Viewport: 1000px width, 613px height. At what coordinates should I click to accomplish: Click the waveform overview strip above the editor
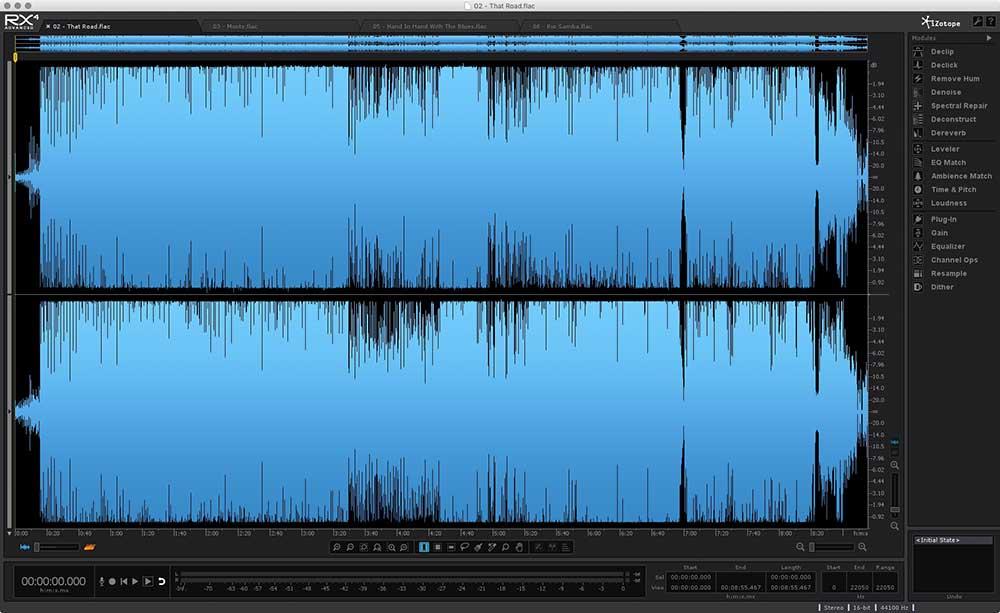441,43
